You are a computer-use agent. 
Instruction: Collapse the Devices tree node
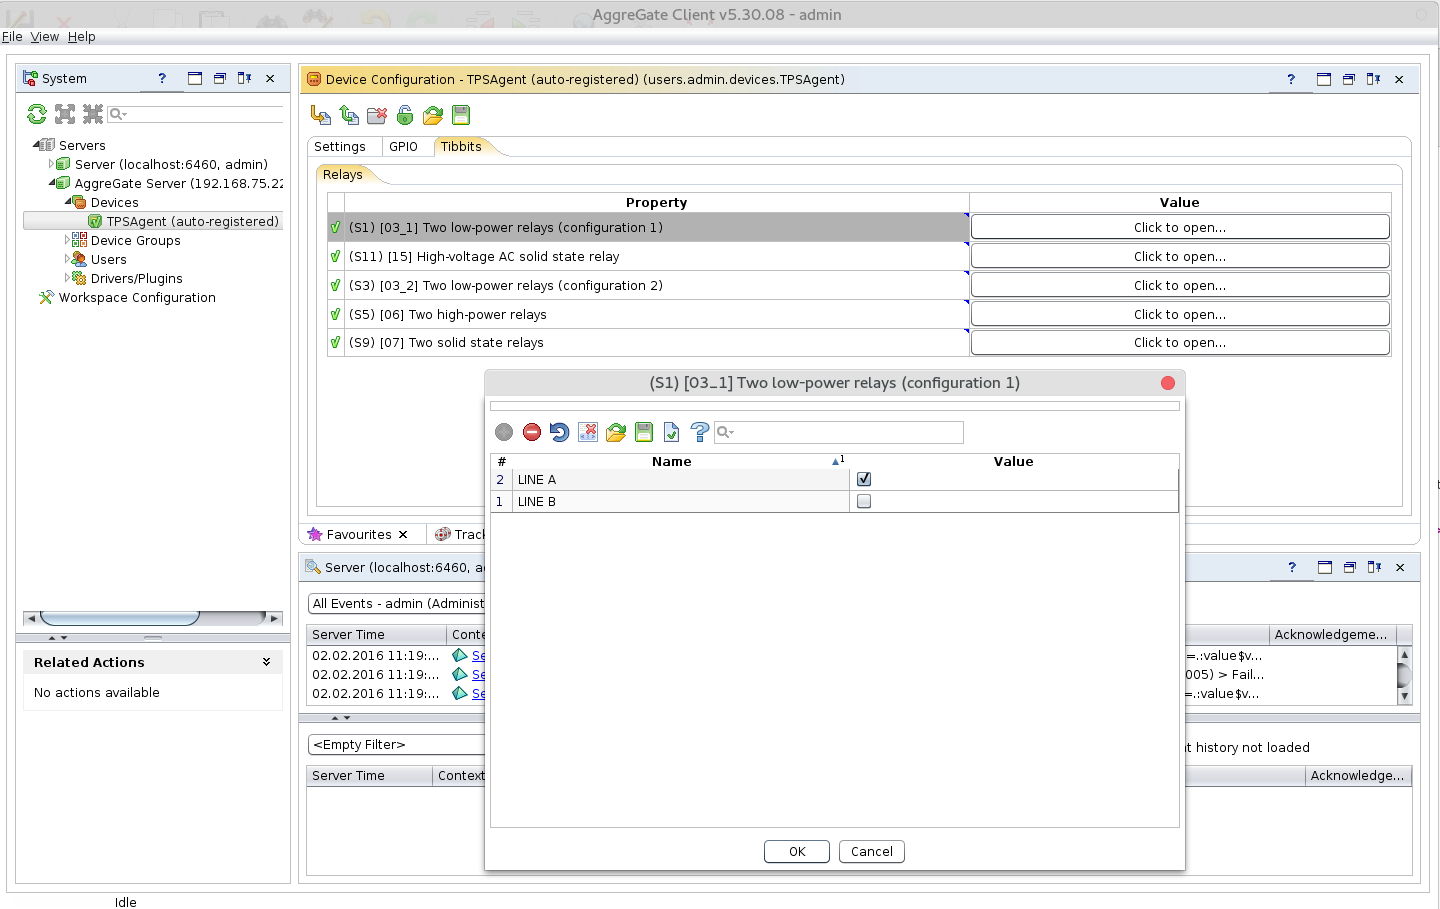(68, 202)
